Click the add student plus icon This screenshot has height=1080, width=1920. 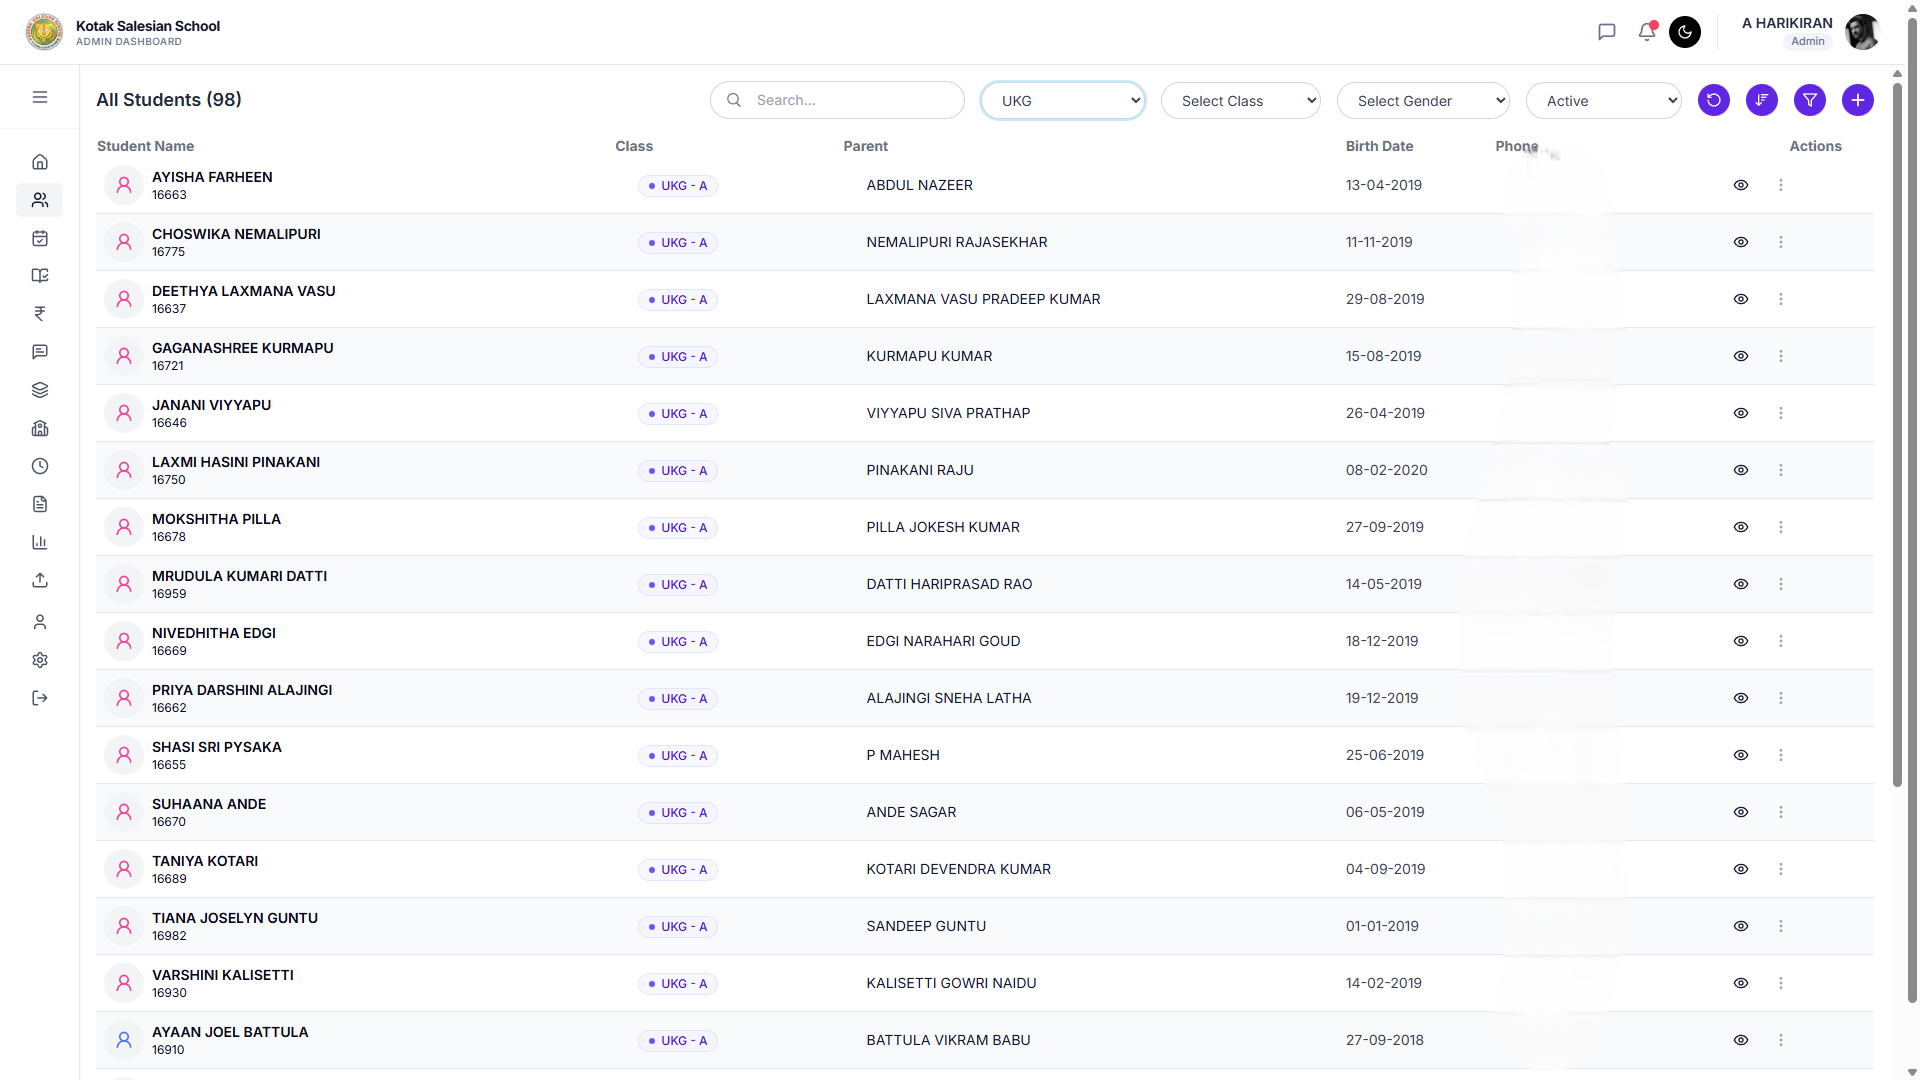[1857, 100]
